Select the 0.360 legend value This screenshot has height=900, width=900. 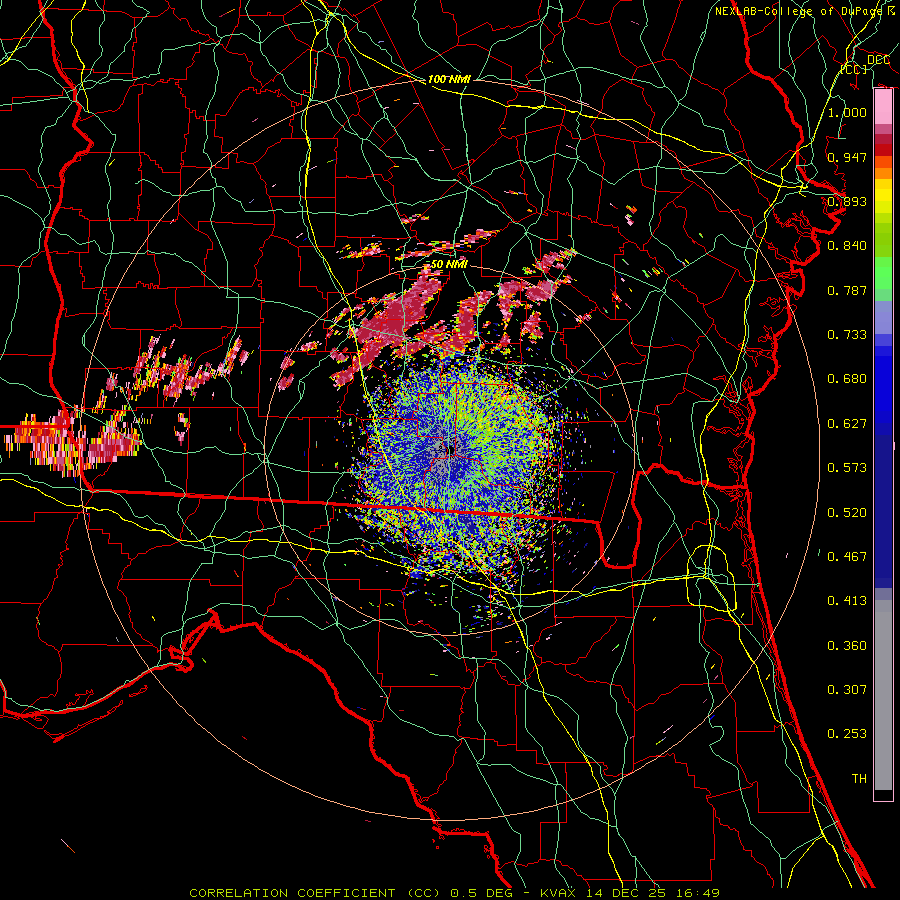847,646
